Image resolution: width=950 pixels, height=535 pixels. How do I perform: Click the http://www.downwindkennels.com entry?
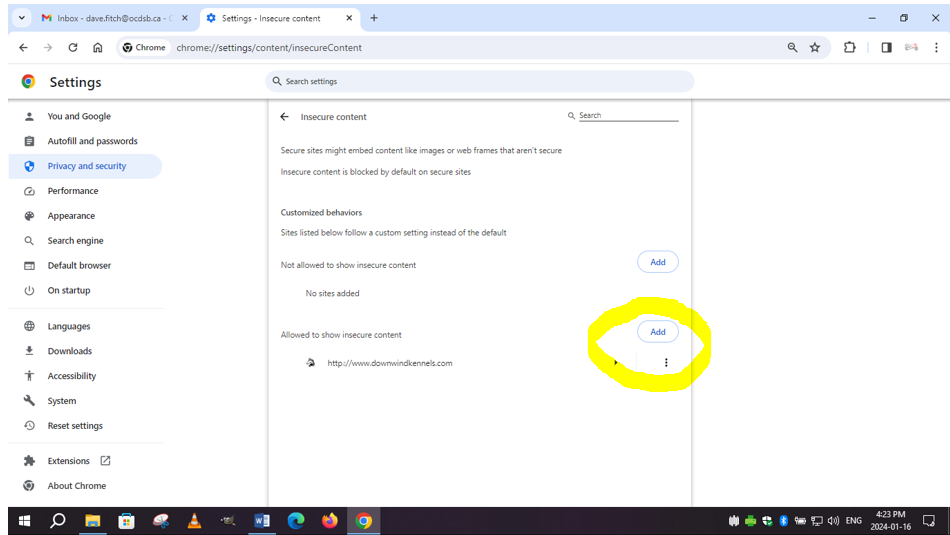390,363
